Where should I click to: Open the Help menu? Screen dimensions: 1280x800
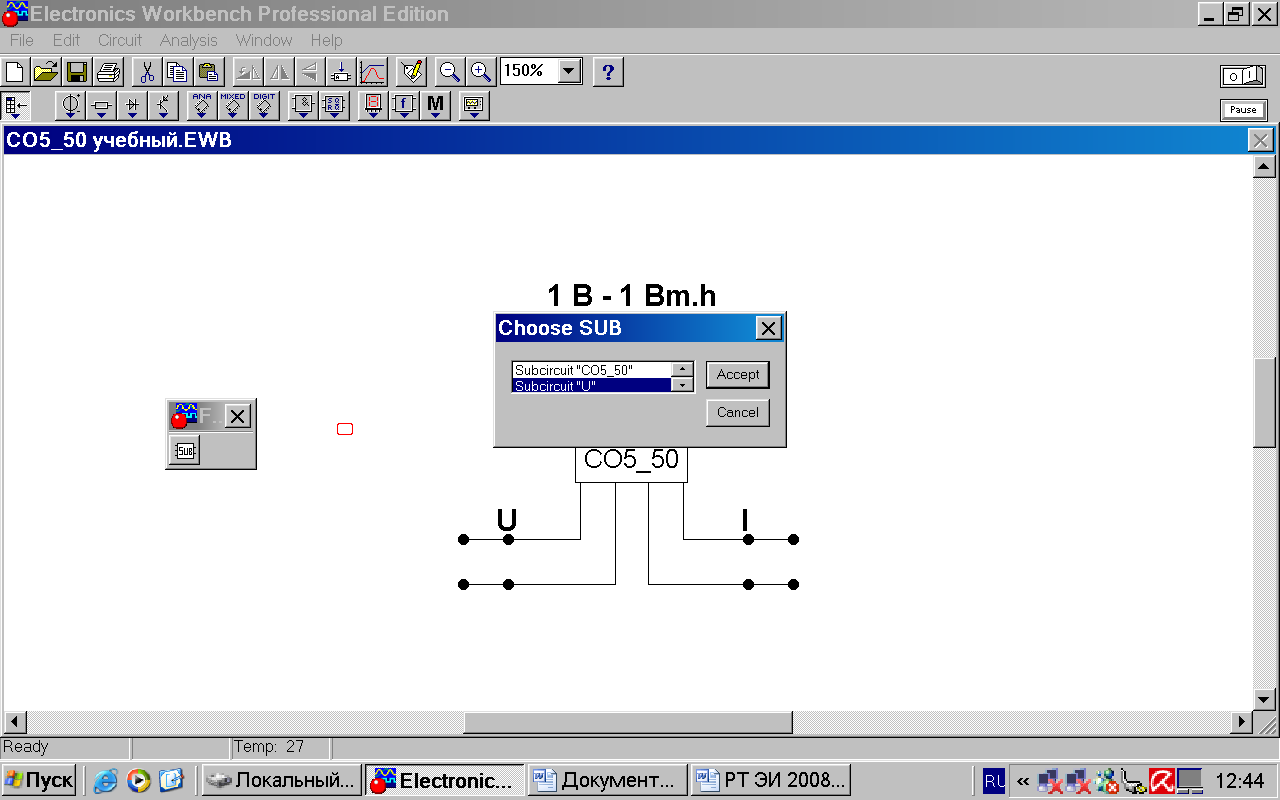tap(326, 40)
